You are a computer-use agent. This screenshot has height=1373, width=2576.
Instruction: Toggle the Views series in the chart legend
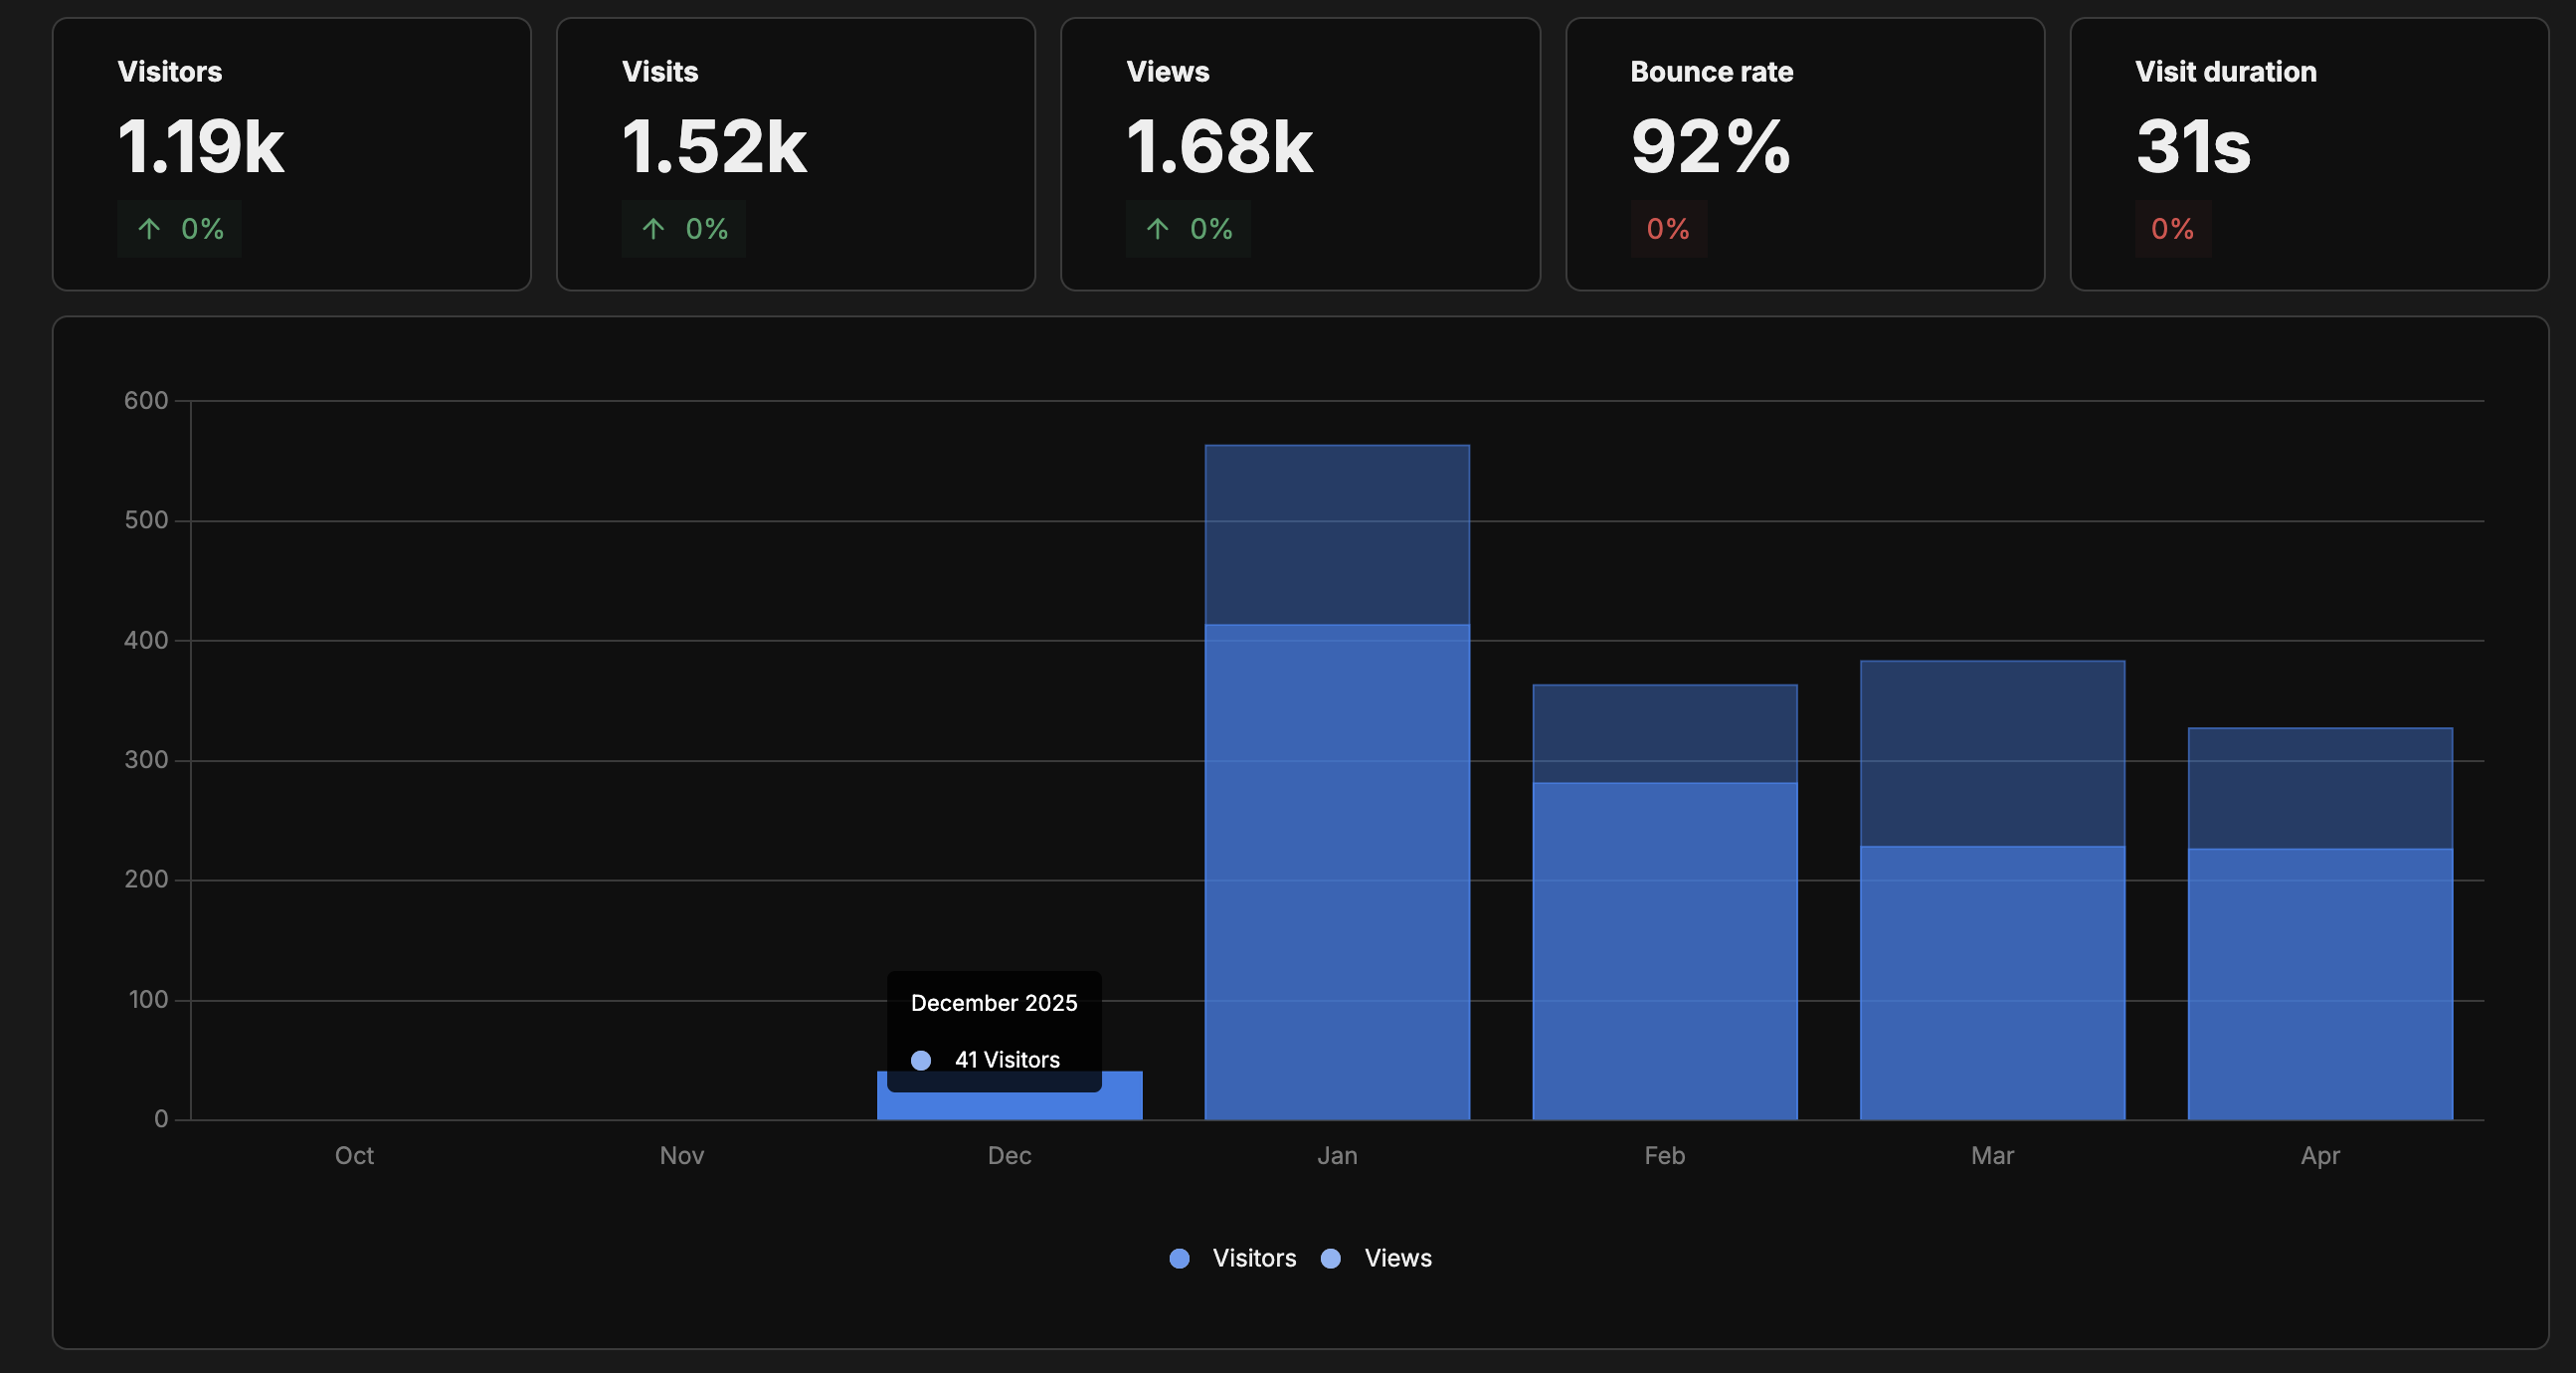(x=1397, y=1258)
